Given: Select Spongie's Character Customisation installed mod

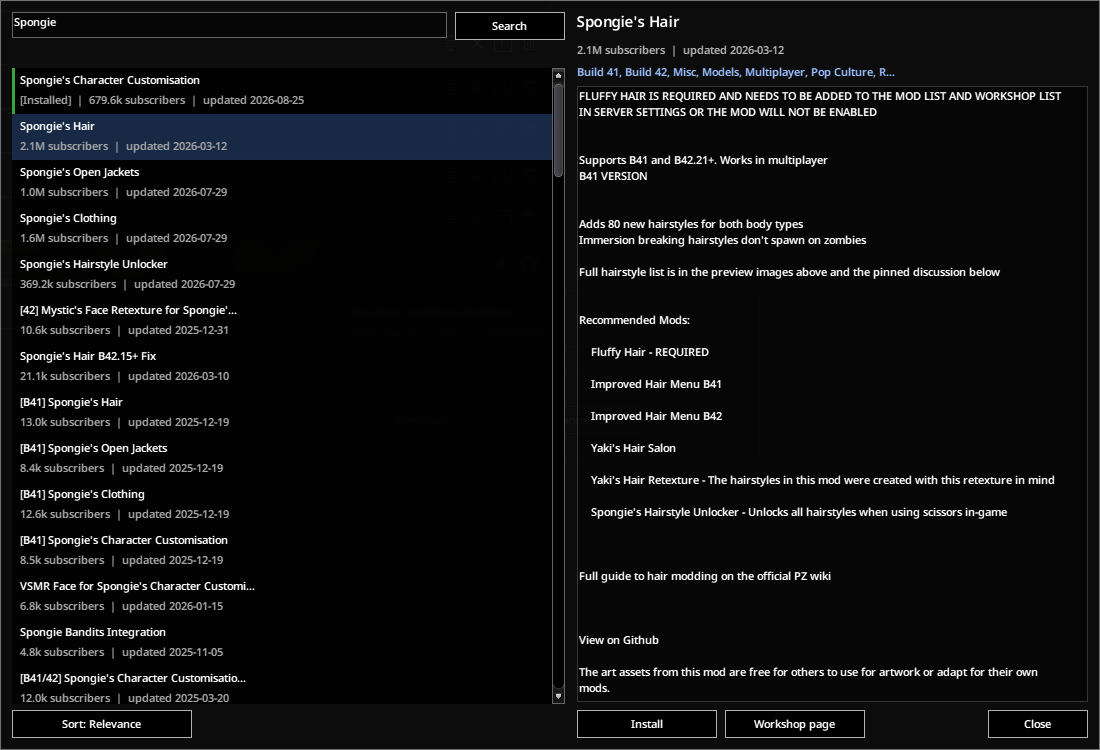Looking at the screenshot, I should coord(282,91).
